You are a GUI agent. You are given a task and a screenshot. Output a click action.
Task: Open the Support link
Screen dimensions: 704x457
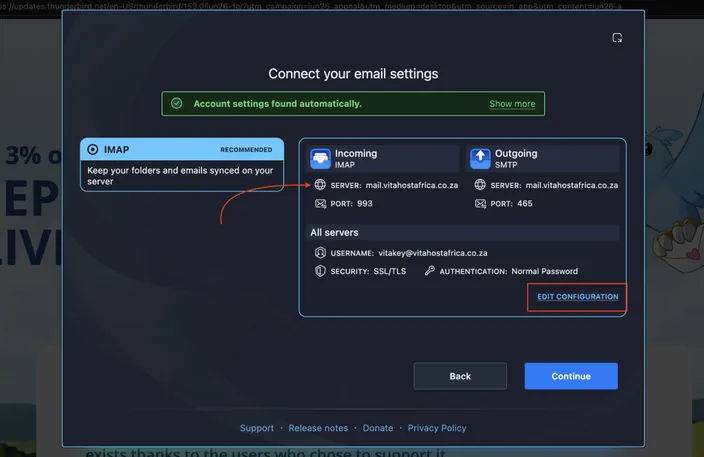tap(257, 428)
